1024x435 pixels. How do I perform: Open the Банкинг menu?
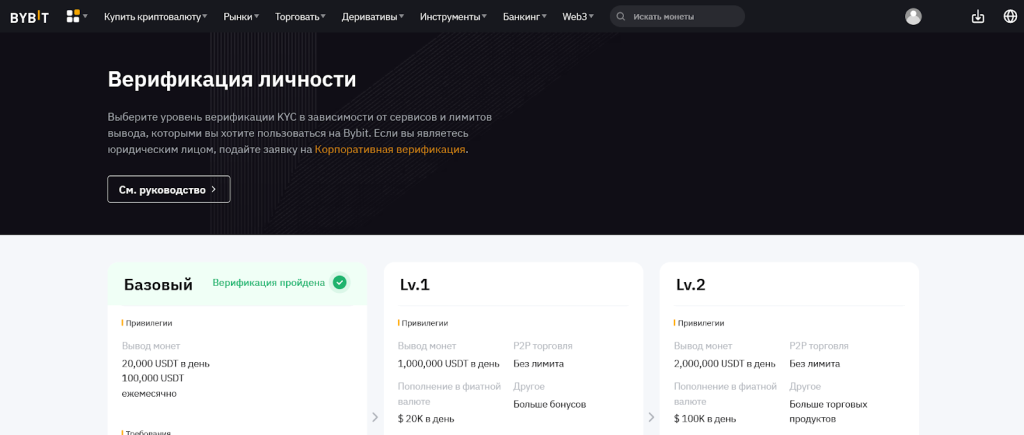coord(524,17)
